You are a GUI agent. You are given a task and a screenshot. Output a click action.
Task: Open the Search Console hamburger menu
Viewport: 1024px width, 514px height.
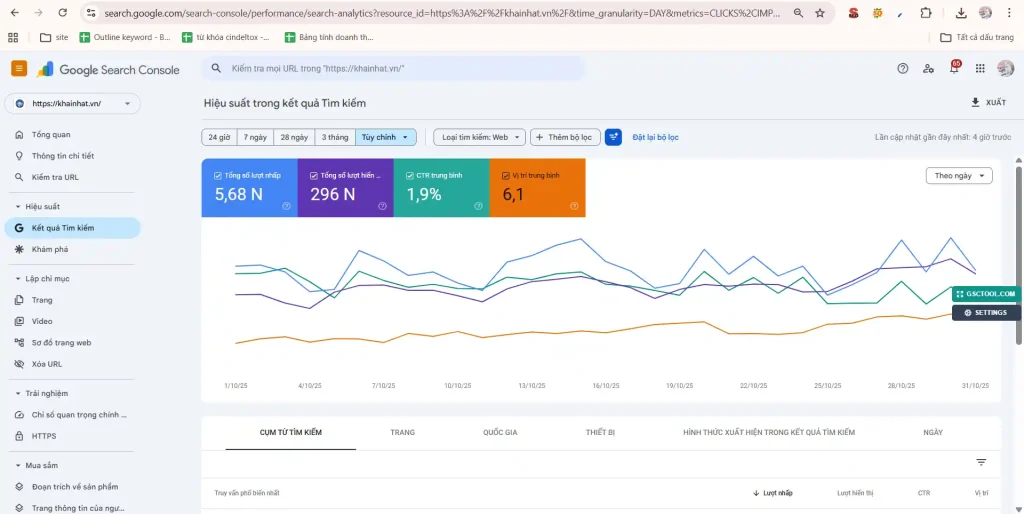point(19,69)
